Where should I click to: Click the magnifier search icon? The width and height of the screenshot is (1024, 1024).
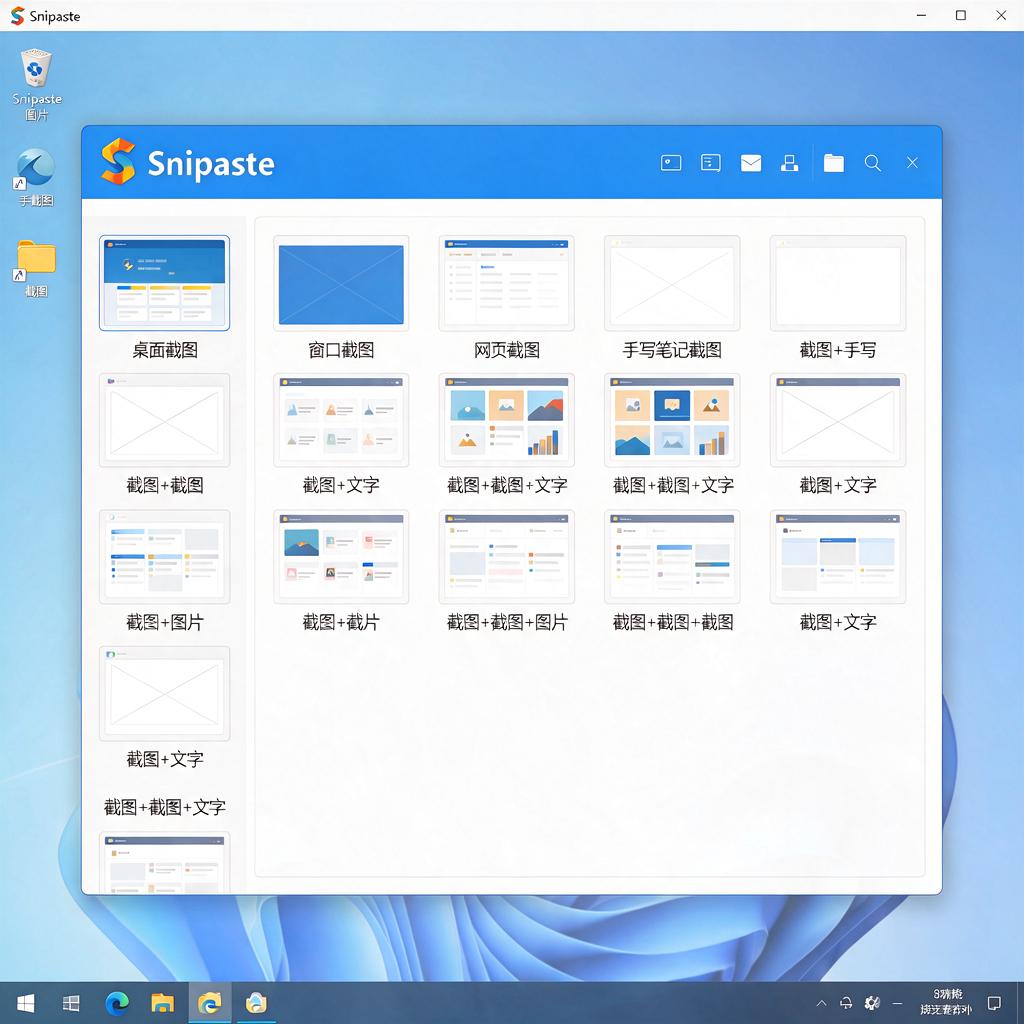click(872, 163)
